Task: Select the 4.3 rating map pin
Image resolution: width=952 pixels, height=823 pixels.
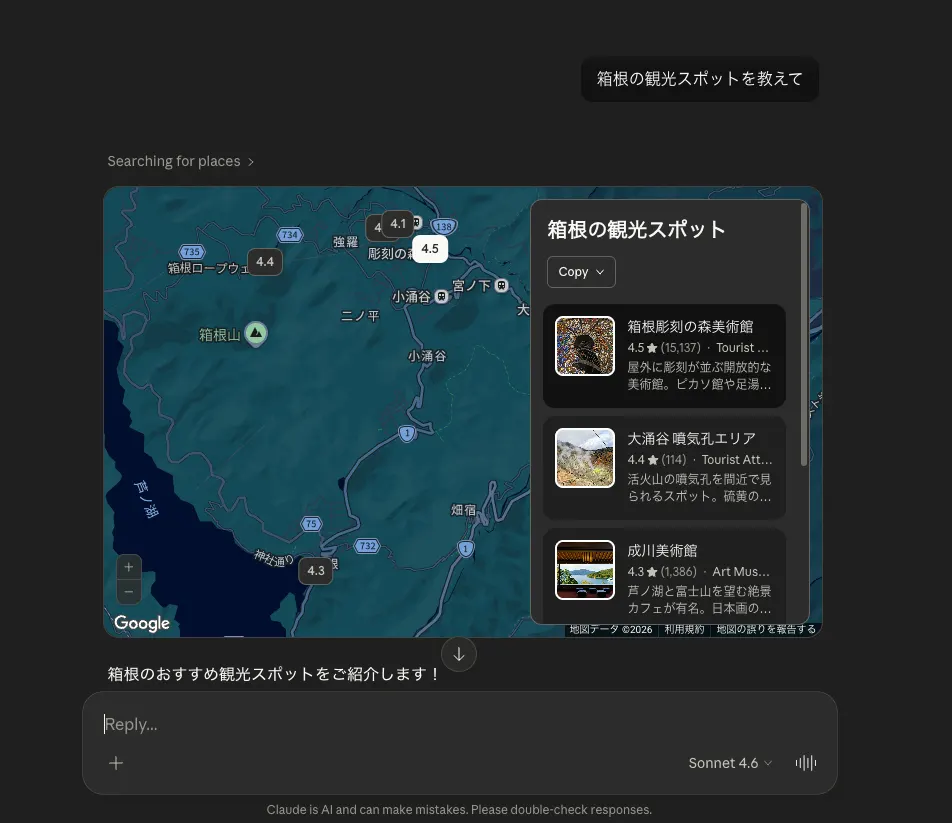Action: pyautogui.click(x=316, y=571)
